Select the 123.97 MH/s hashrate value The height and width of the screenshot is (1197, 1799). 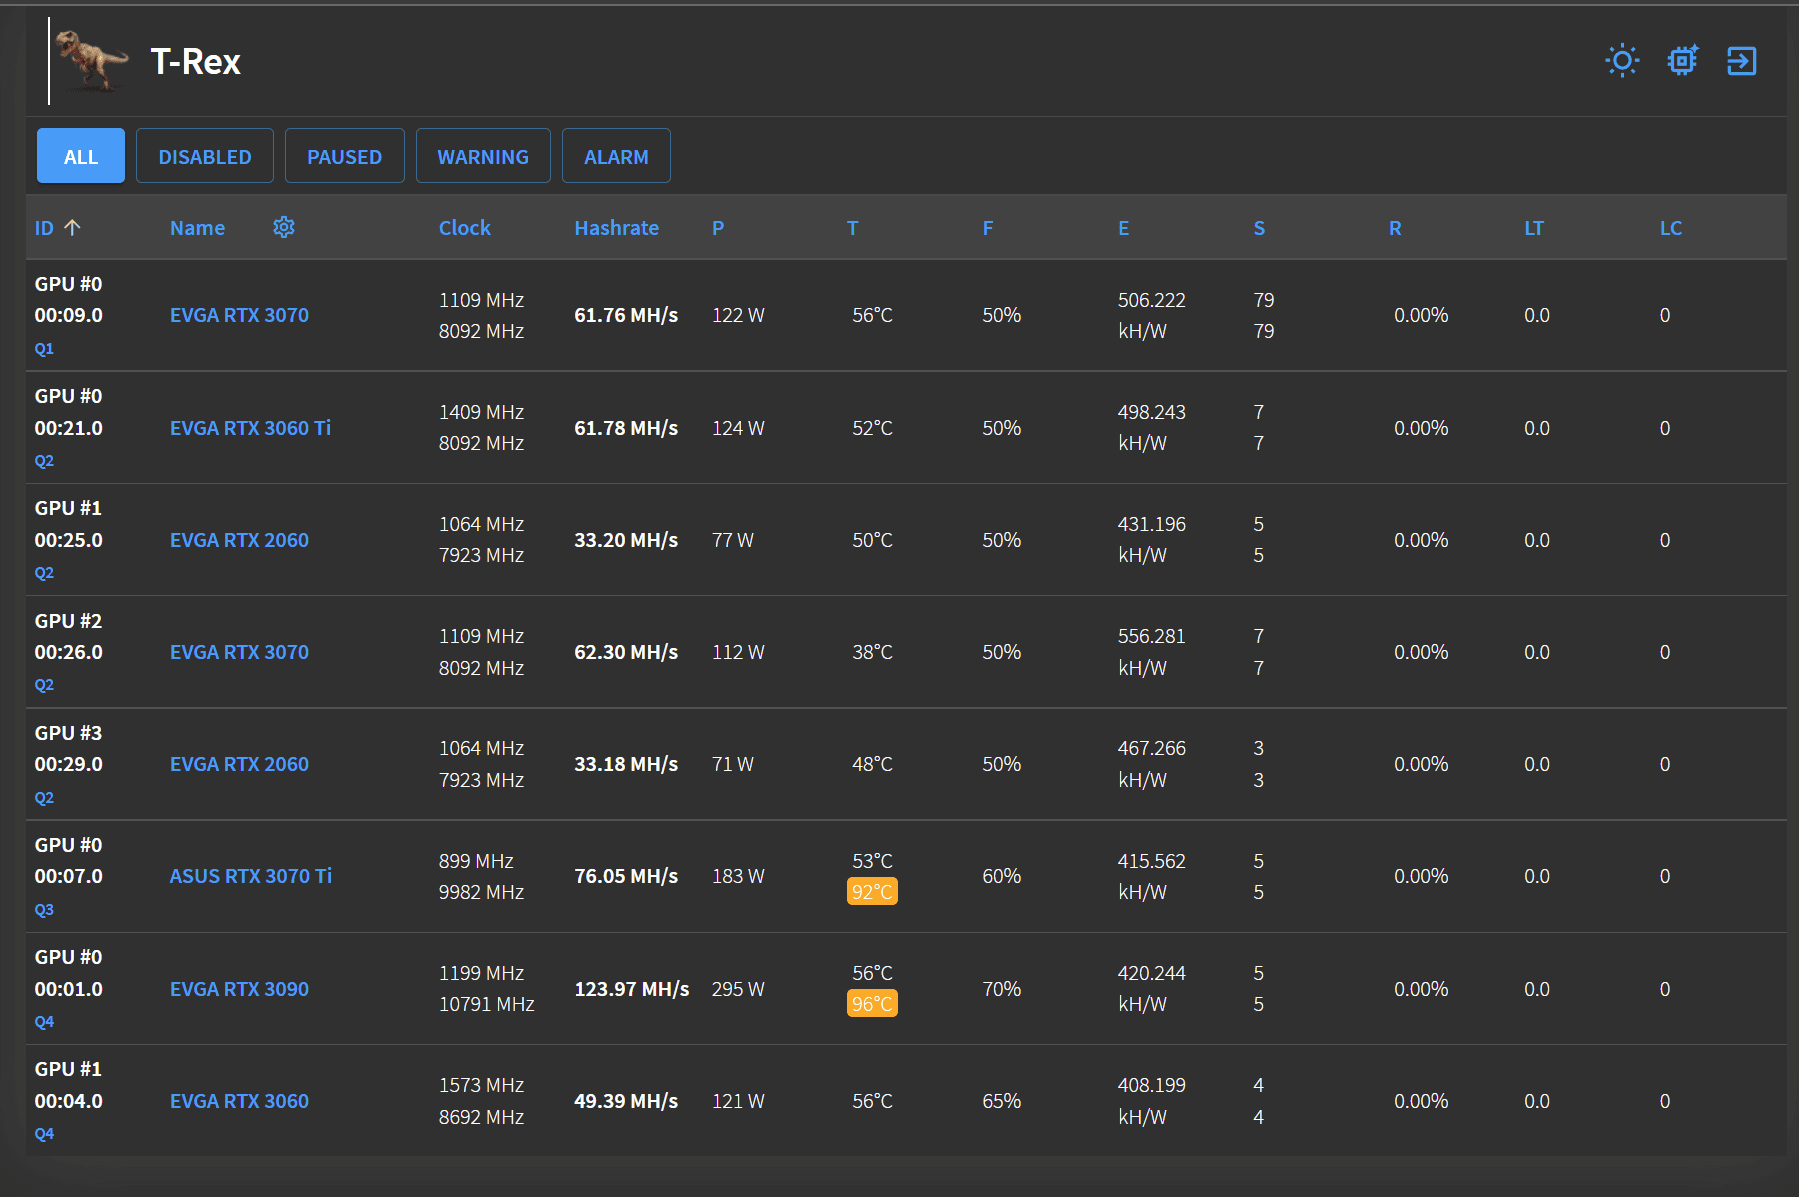[631, 989]
